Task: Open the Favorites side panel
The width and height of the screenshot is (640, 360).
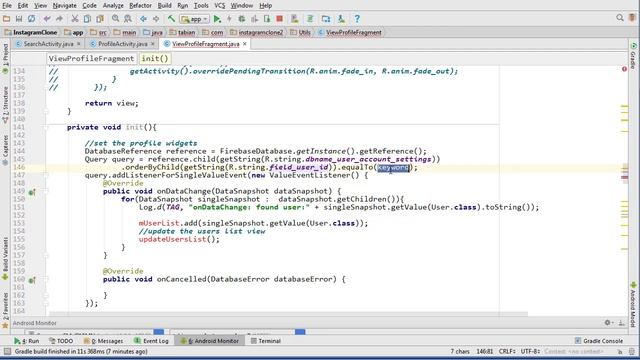Action: click(5, 310)
